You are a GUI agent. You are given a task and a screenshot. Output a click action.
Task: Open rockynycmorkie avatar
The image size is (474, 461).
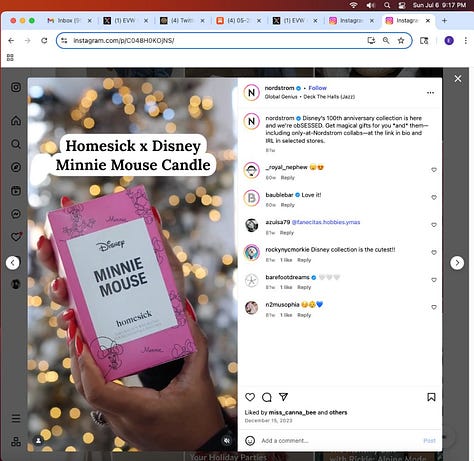coord(252,253)
